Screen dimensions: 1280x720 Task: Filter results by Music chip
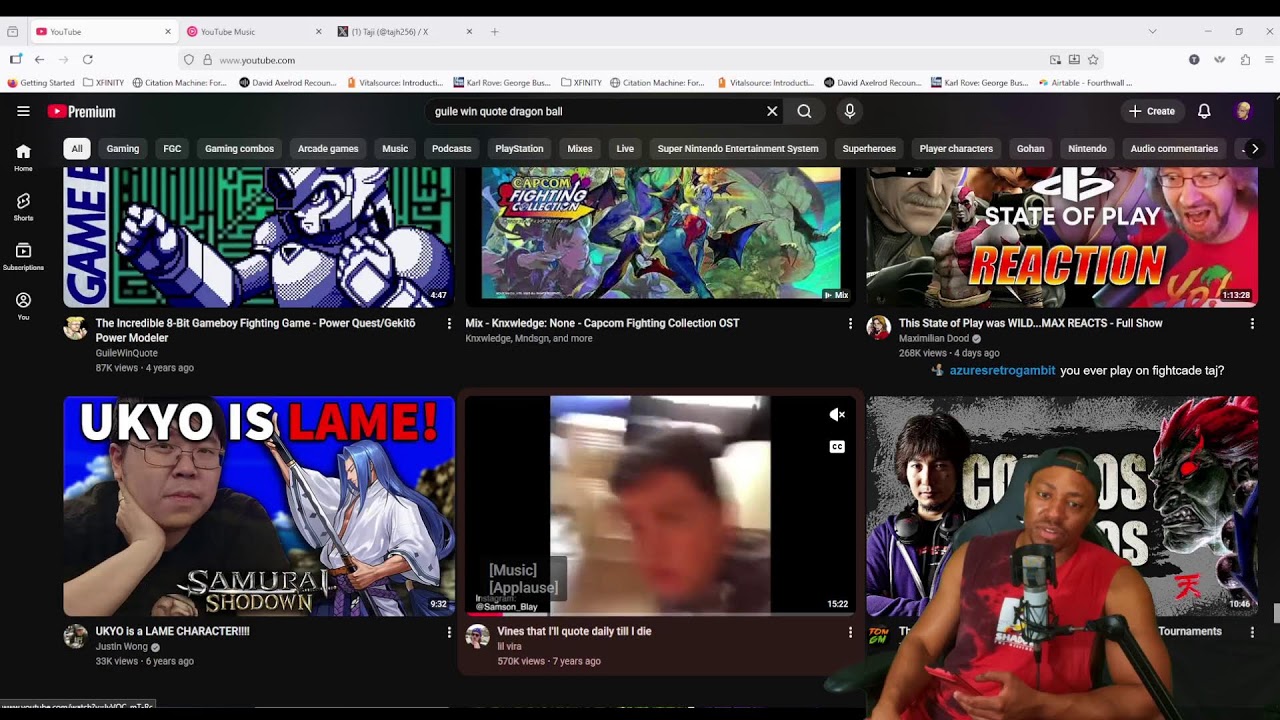[395, 149]
